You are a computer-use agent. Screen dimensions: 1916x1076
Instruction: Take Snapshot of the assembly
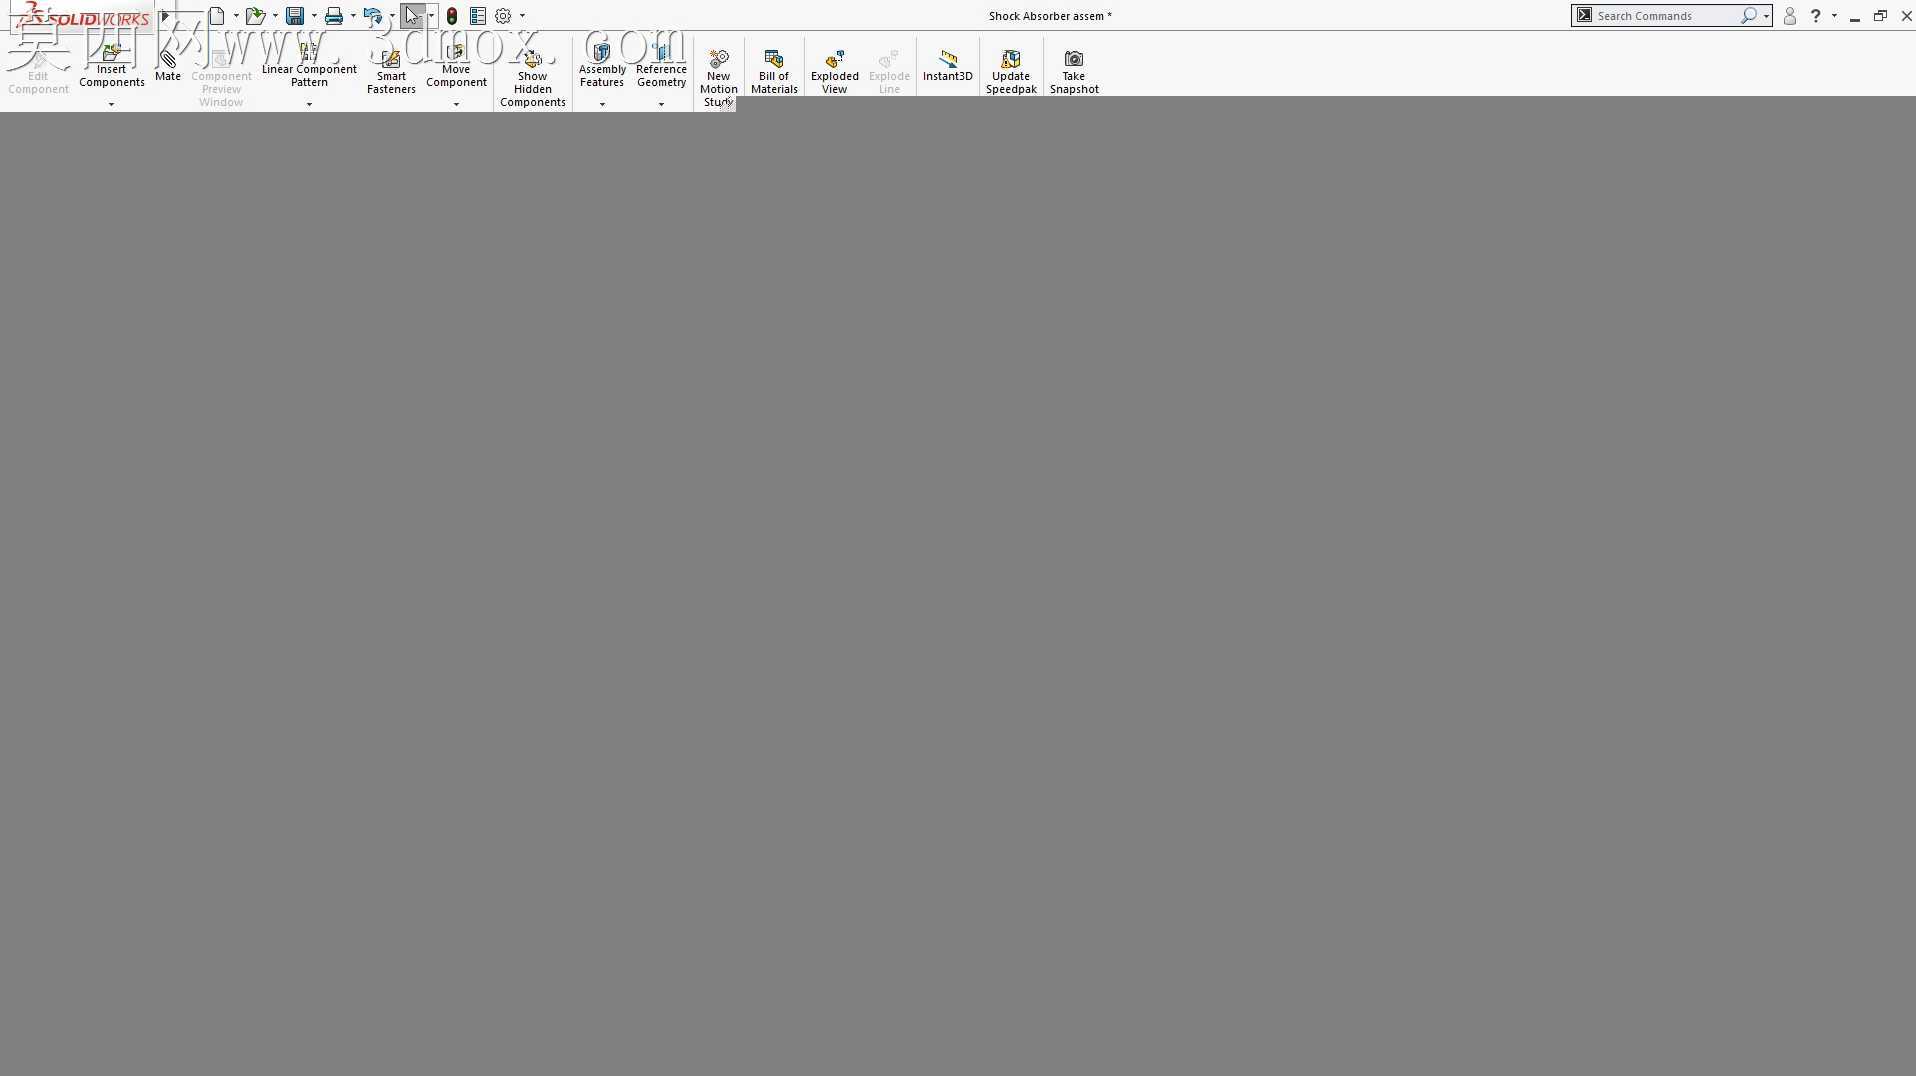(x=1074, y=72)
